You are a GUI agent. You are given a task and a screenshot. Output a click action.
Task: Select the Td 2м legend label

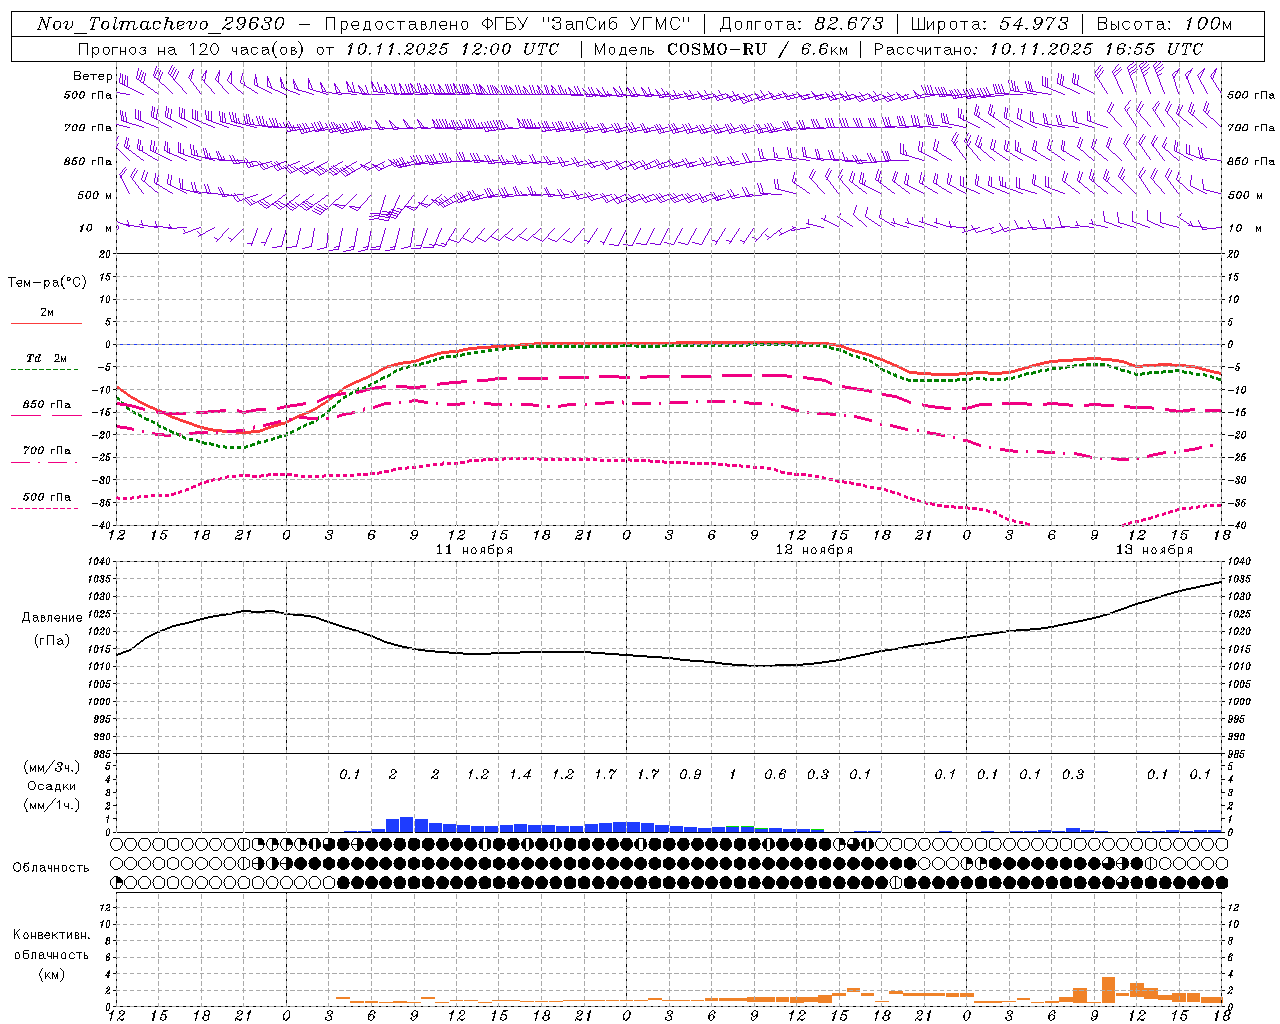[47, 358]
